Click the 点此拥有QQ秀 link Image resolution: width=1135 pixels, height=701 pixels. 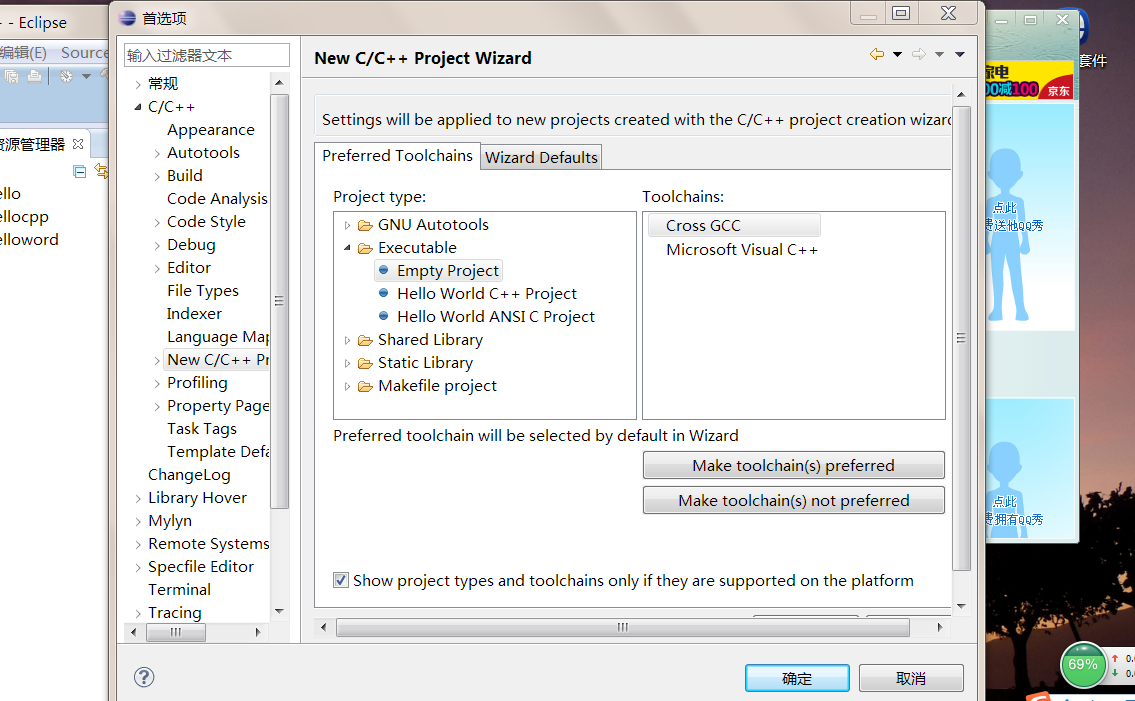1014,511
